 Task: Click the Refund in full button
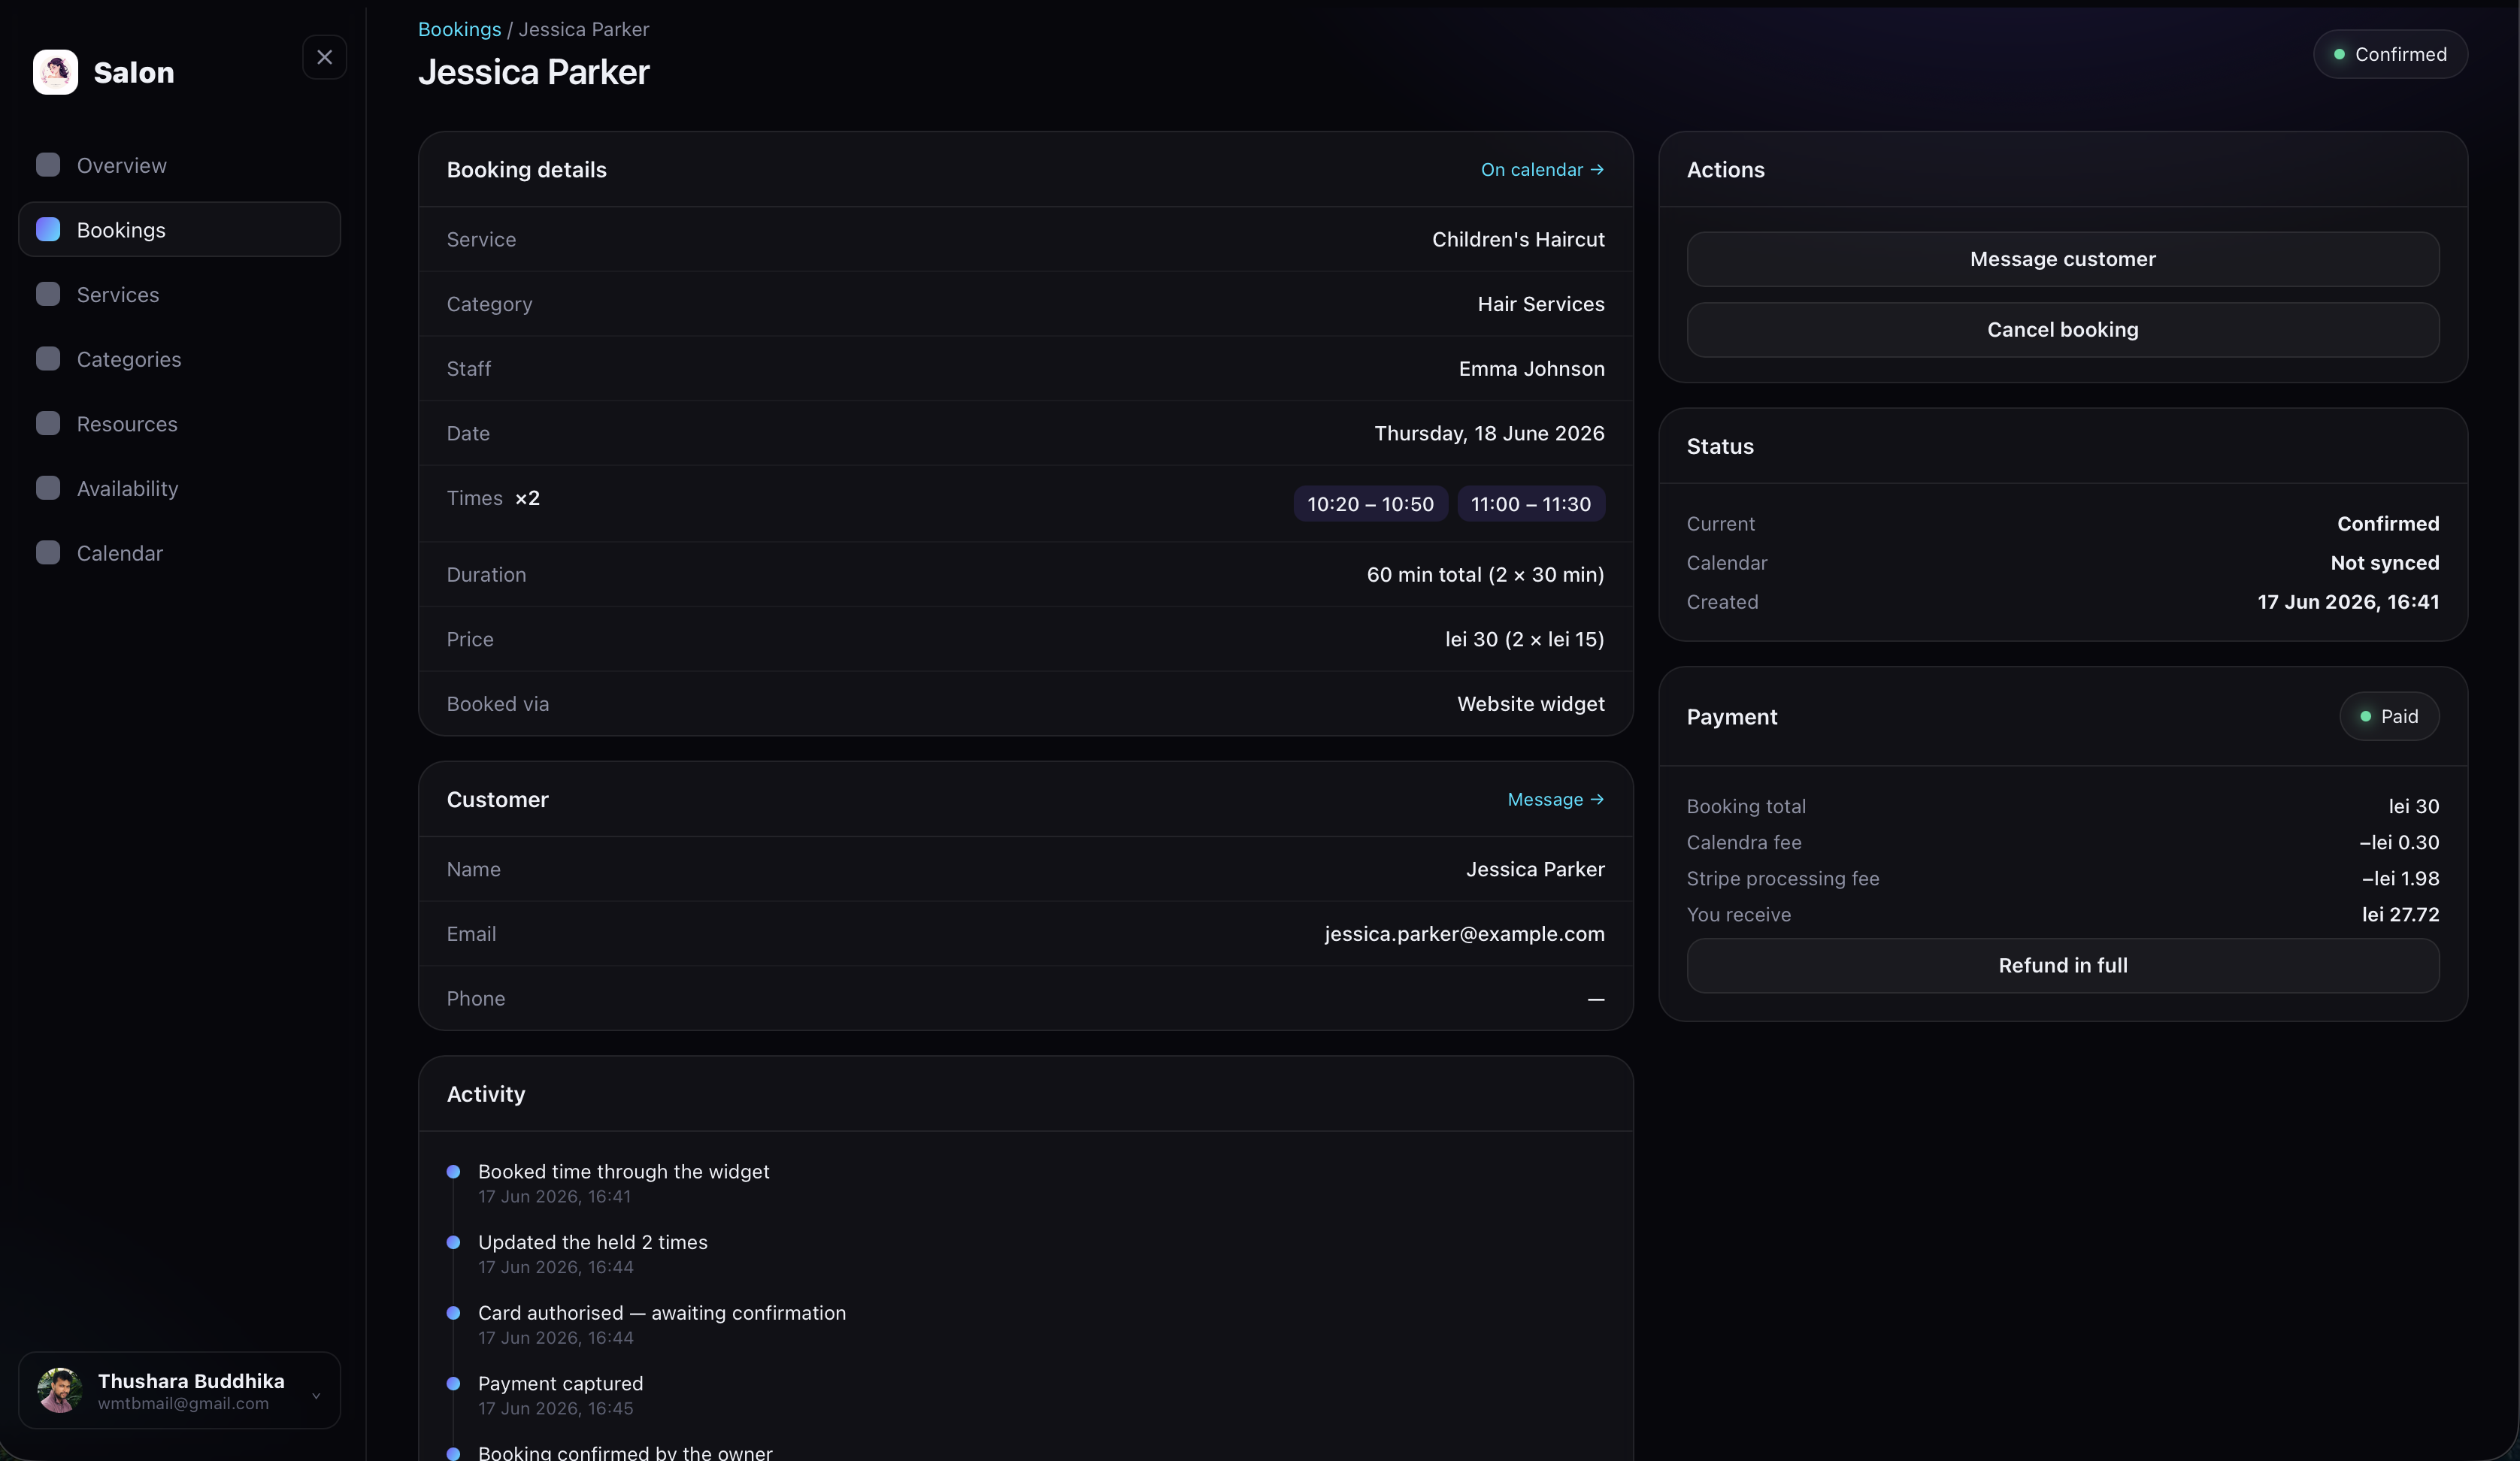pyautogui.click(x=2062, y=965)
